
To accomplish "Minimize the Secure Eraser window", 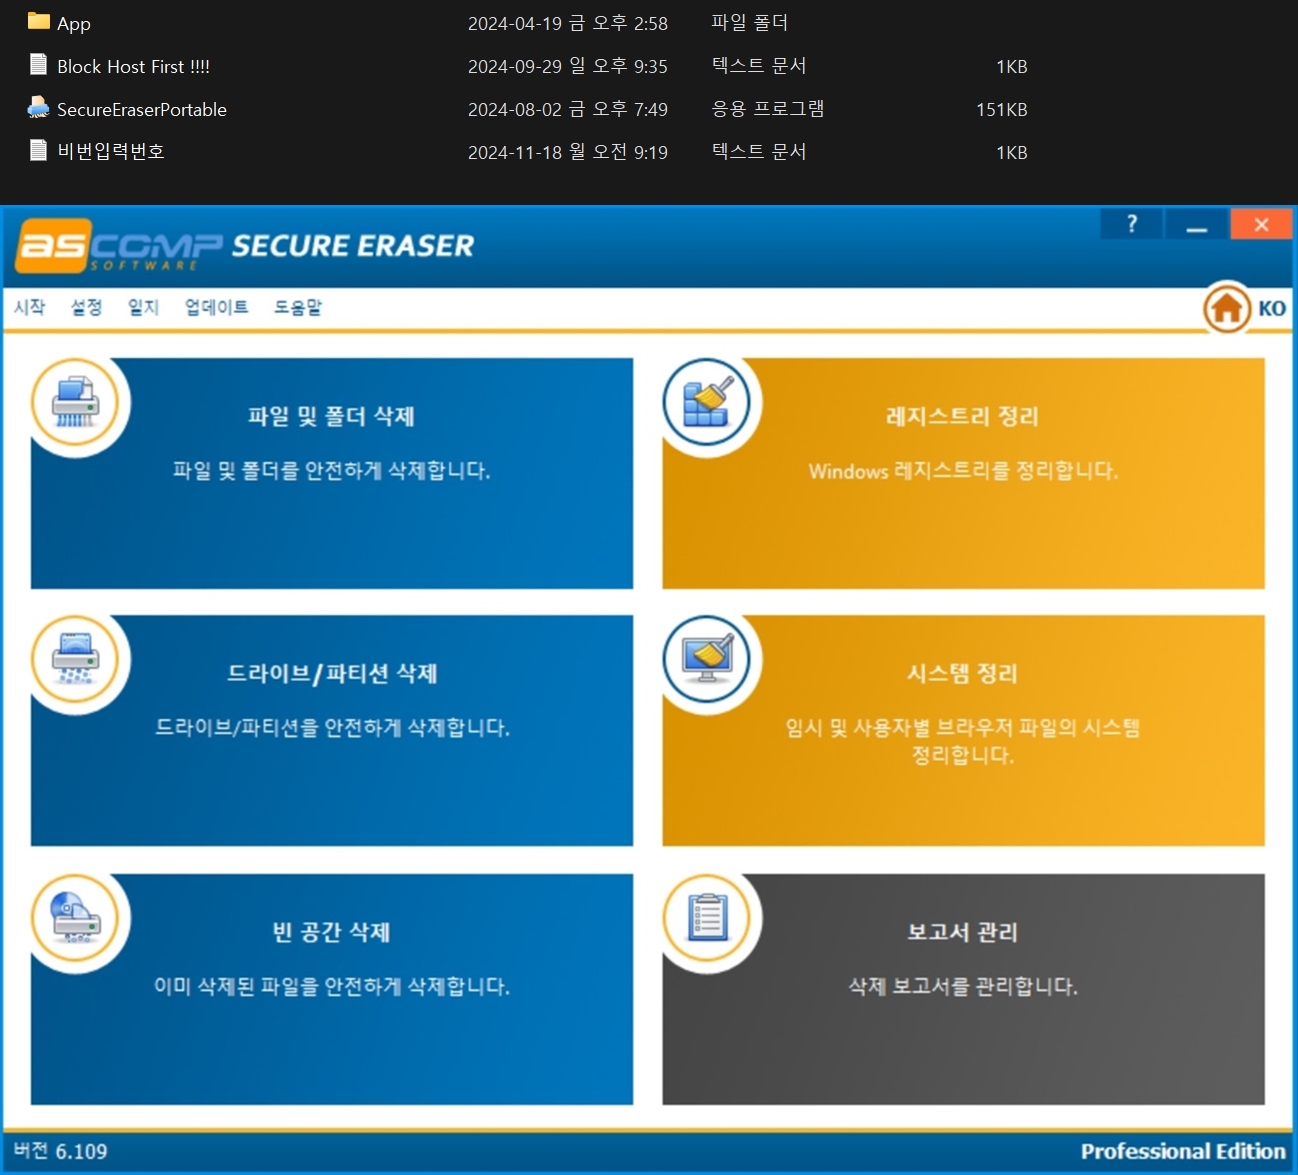I will [1196, 224].
